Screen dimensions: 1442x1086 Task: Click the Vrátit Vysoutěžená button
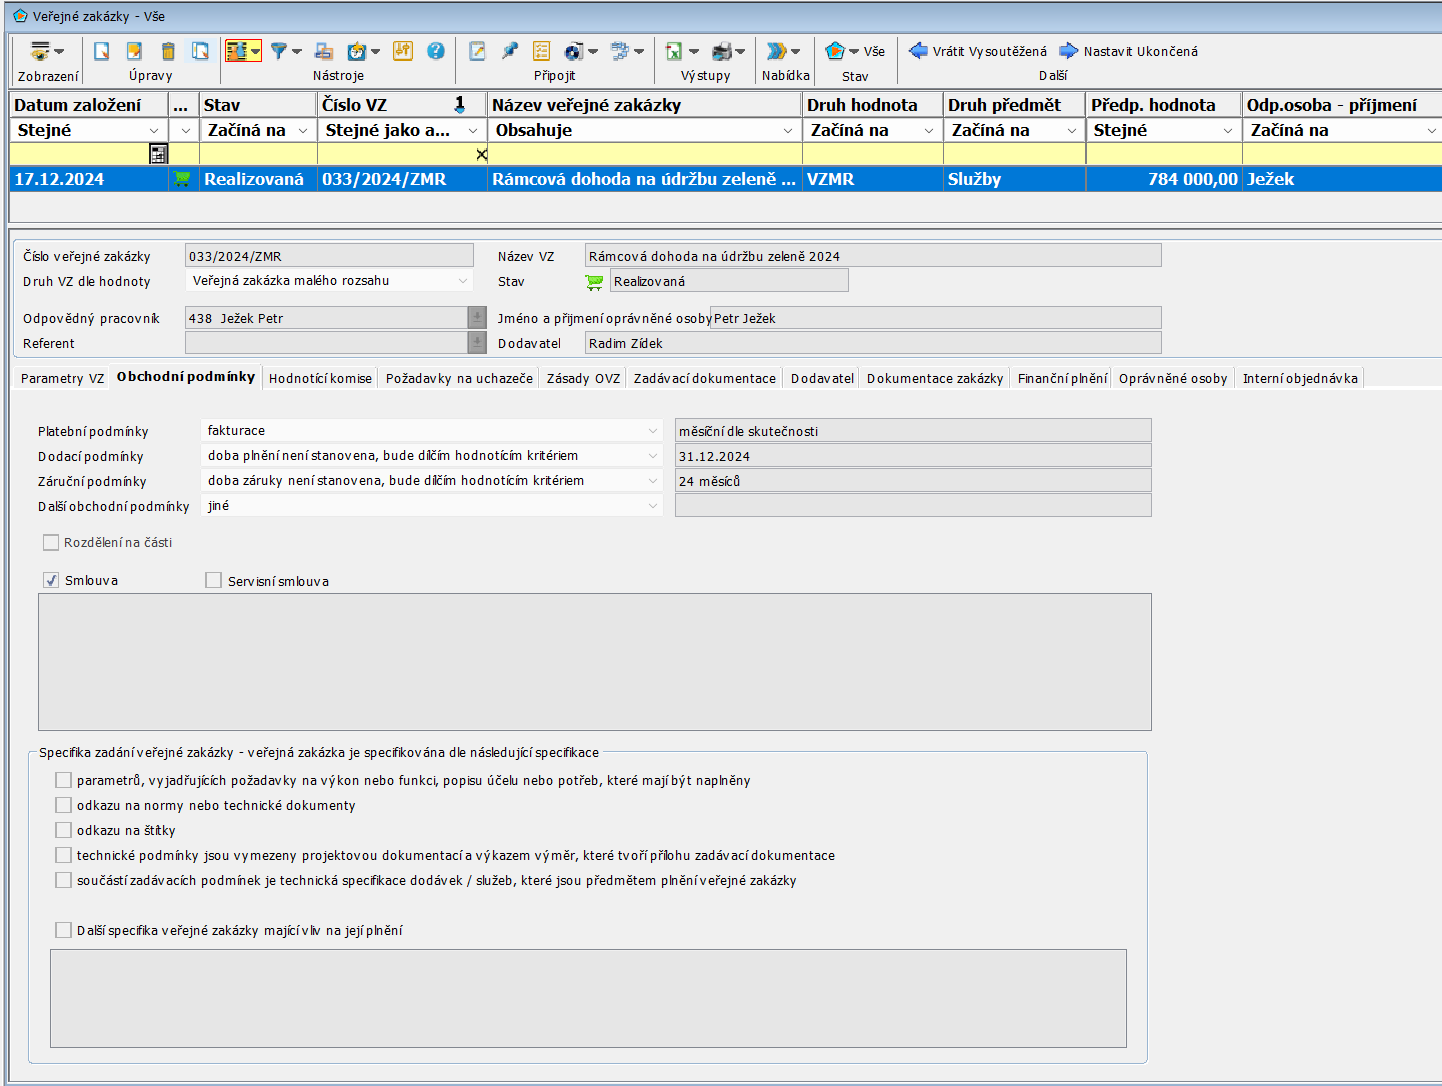tap(978, 51)
